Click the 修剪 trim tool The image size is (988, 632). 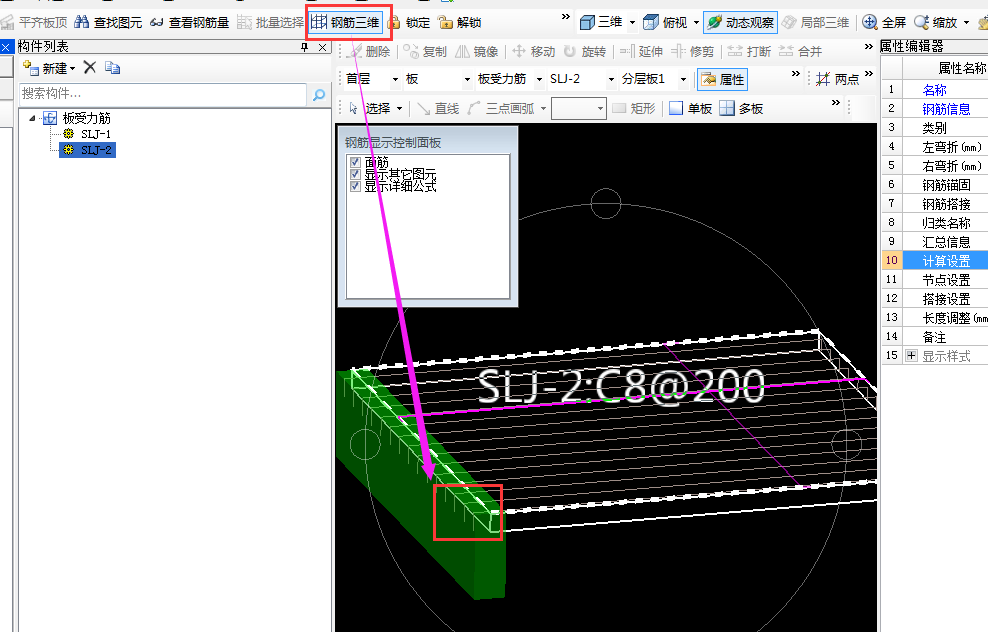coord(693,52)
